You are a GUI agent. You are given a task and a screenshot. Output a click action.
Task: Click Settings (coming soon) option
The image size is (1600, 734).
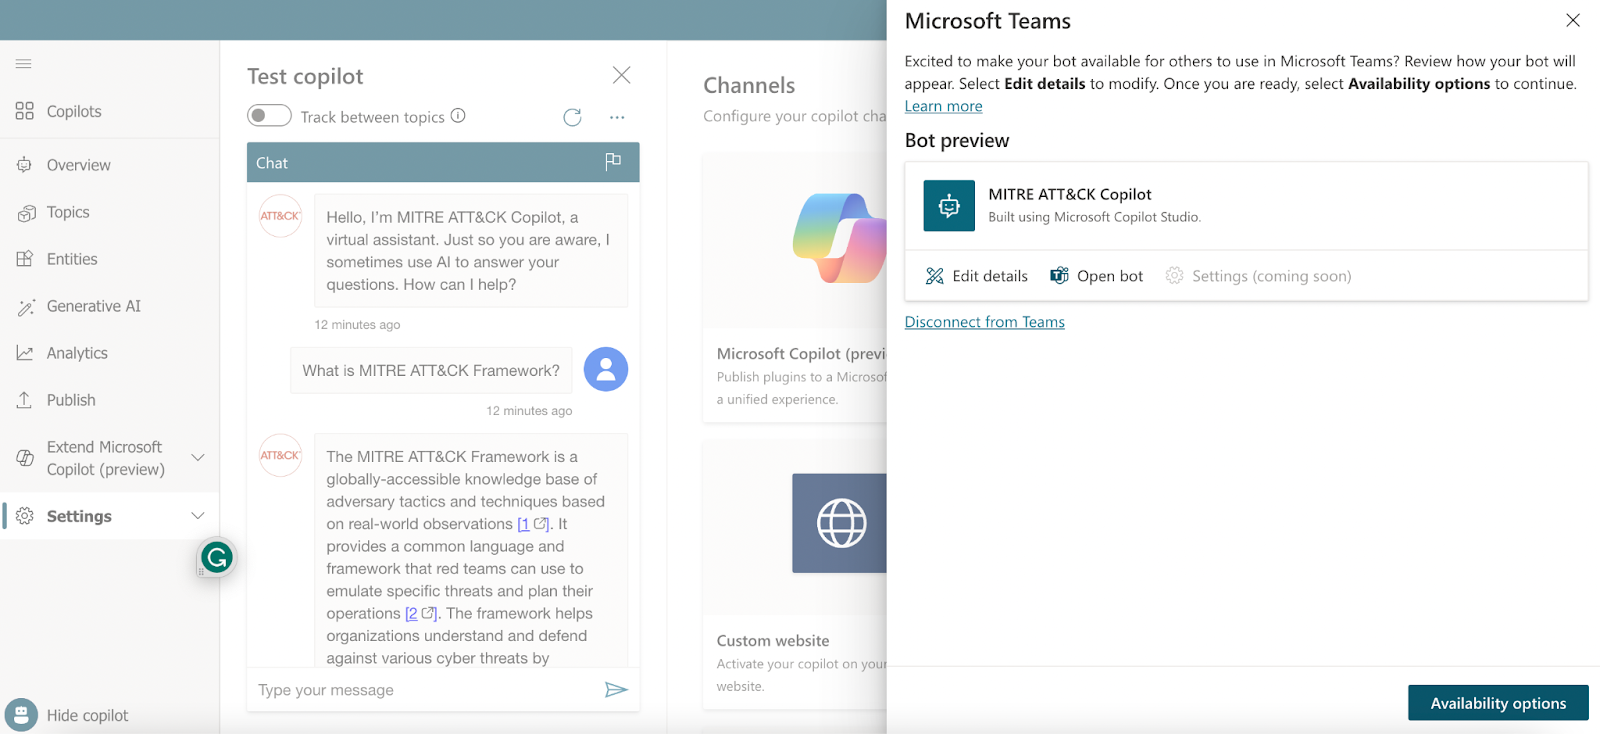1258,276
